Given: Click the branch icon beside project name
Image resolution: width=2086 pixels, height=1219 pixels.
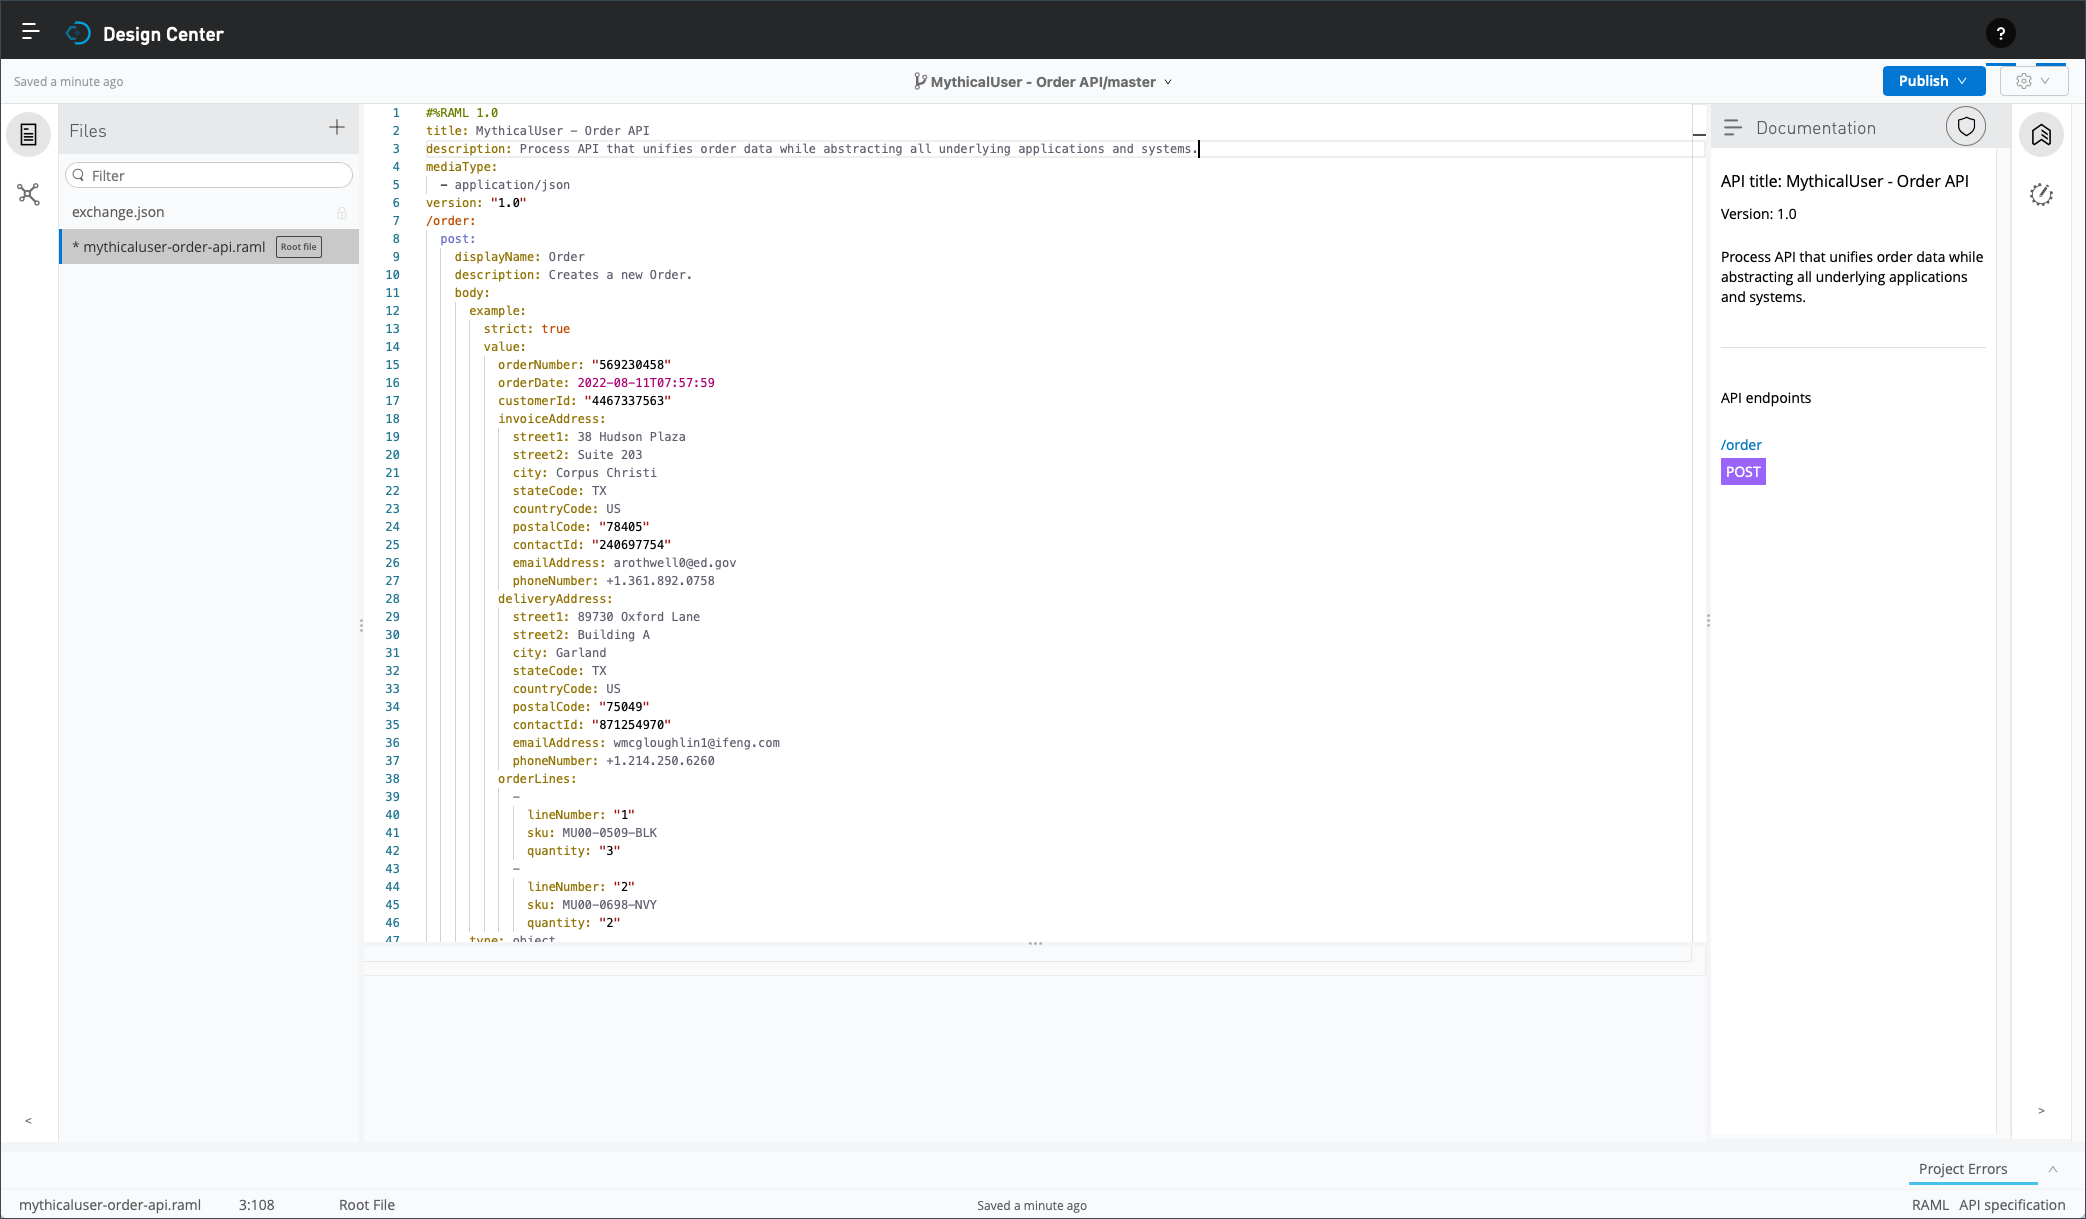Looking at the screenshot, I should [x=919, y=81].
